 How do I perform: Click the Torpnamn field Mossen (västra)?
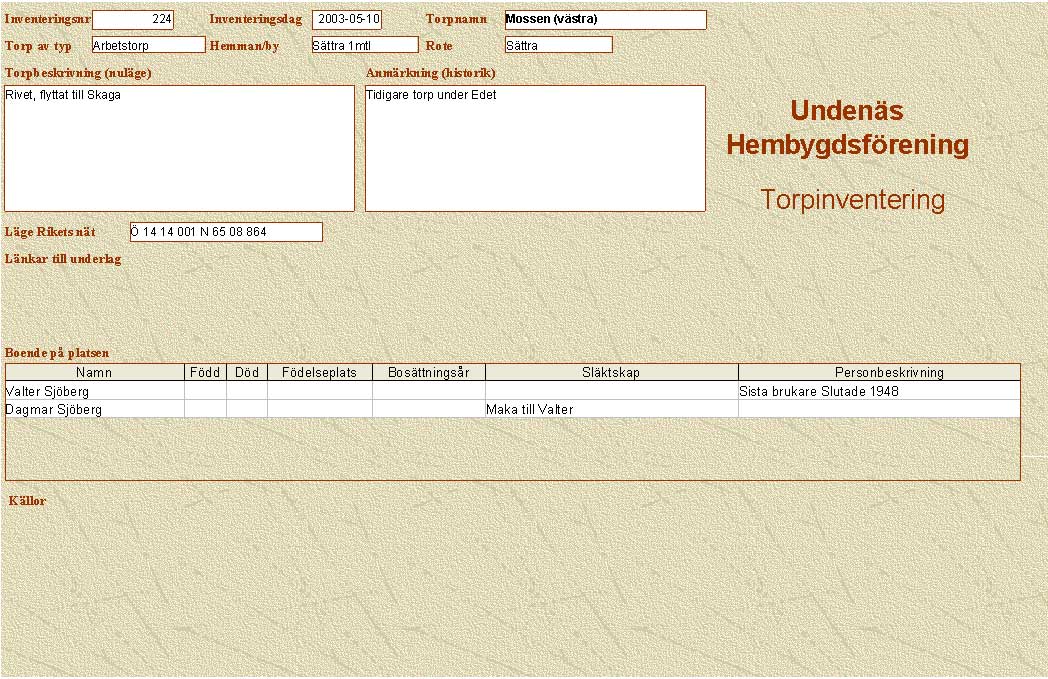coord(605,19)
